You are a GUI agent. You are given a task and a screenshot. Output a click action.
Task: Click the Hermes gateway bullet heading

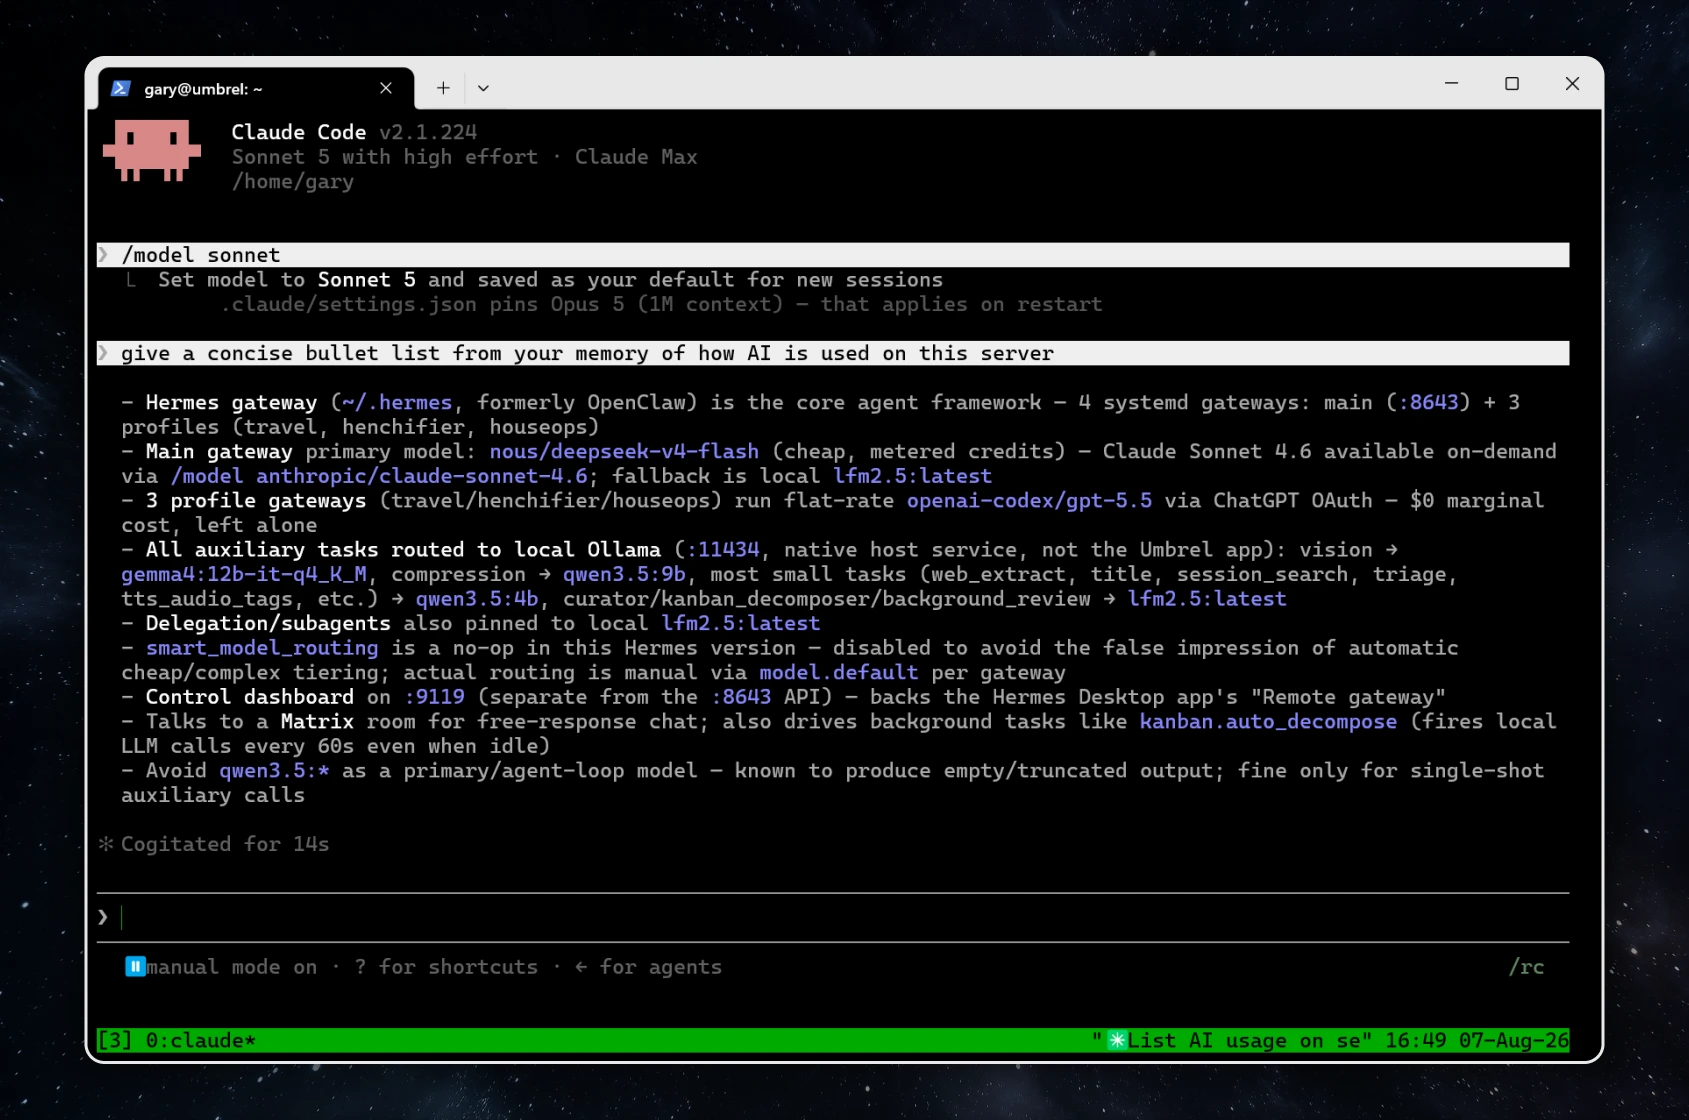point(231,402)
